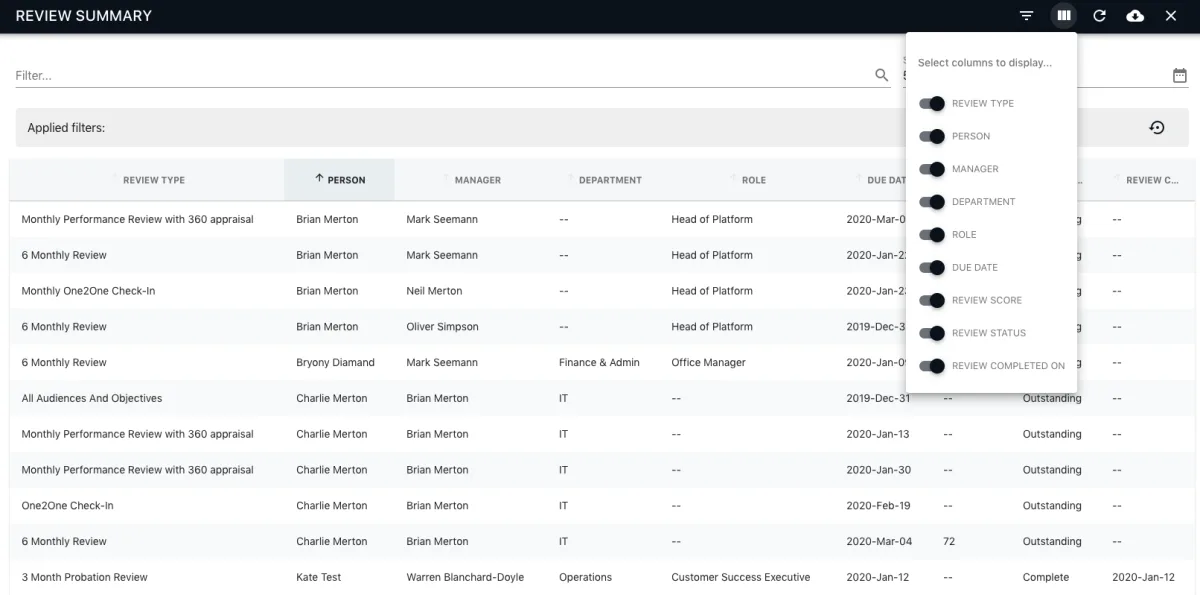The image size is (1200, 595).
Task: Click 'Neil Merton' manager cell
Action: point(434,291)
